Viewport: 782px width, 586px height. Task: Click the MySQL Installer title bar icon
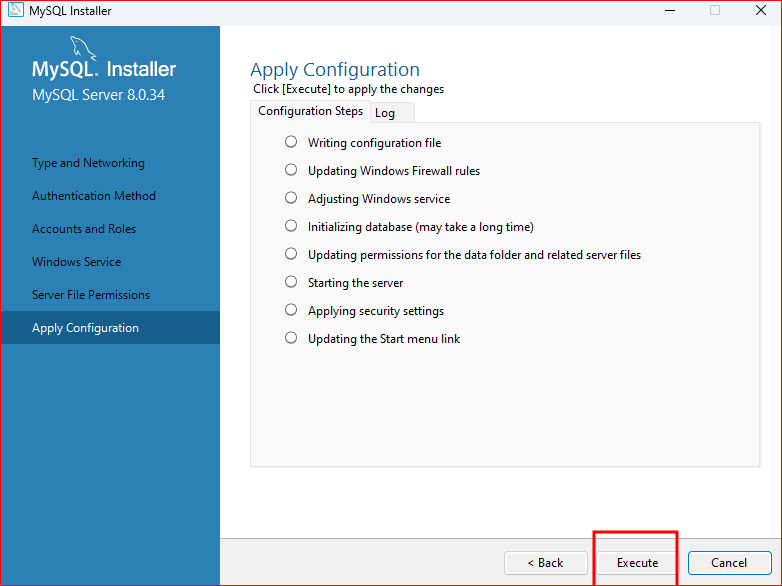point(15,10)
